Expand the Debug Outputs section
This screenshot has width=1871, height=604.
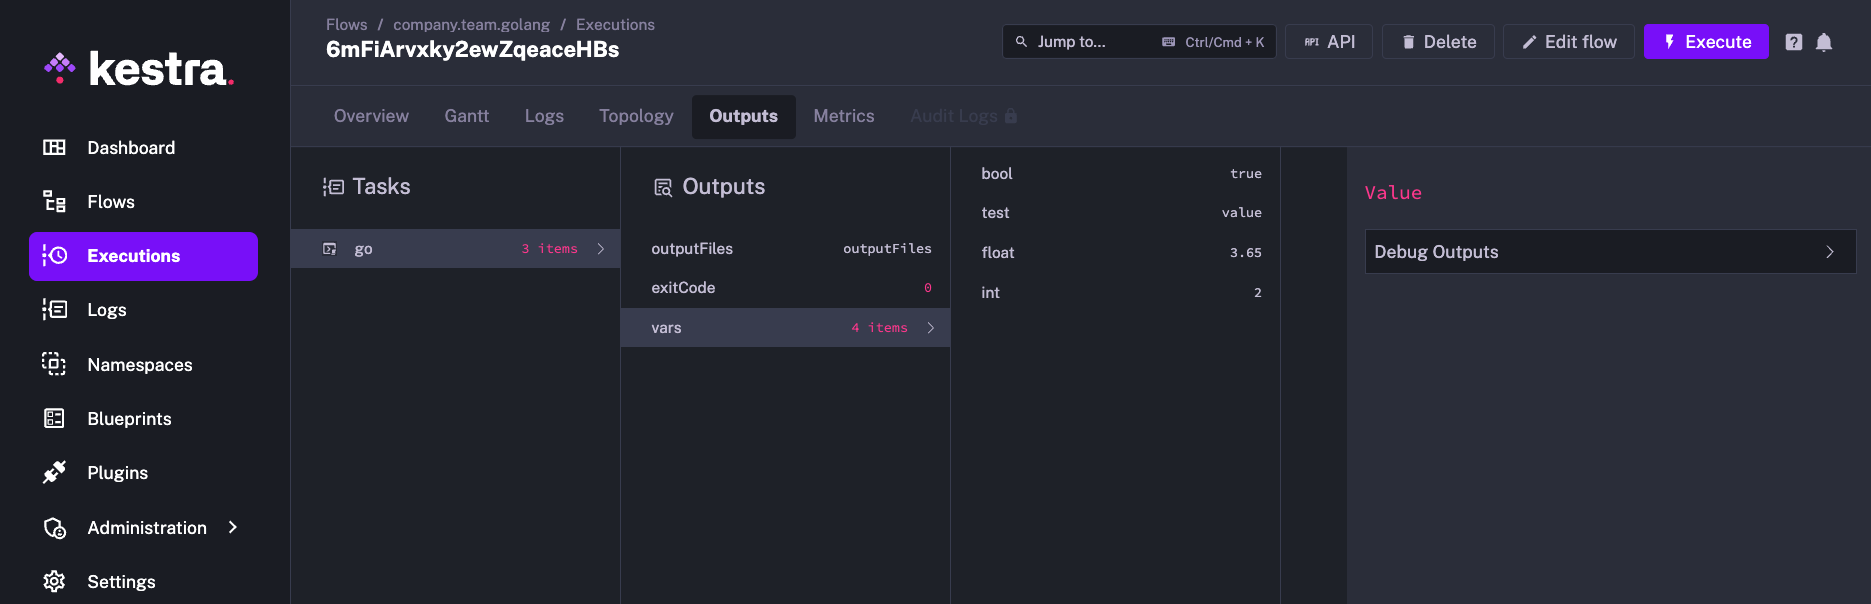click(1609, 252)
